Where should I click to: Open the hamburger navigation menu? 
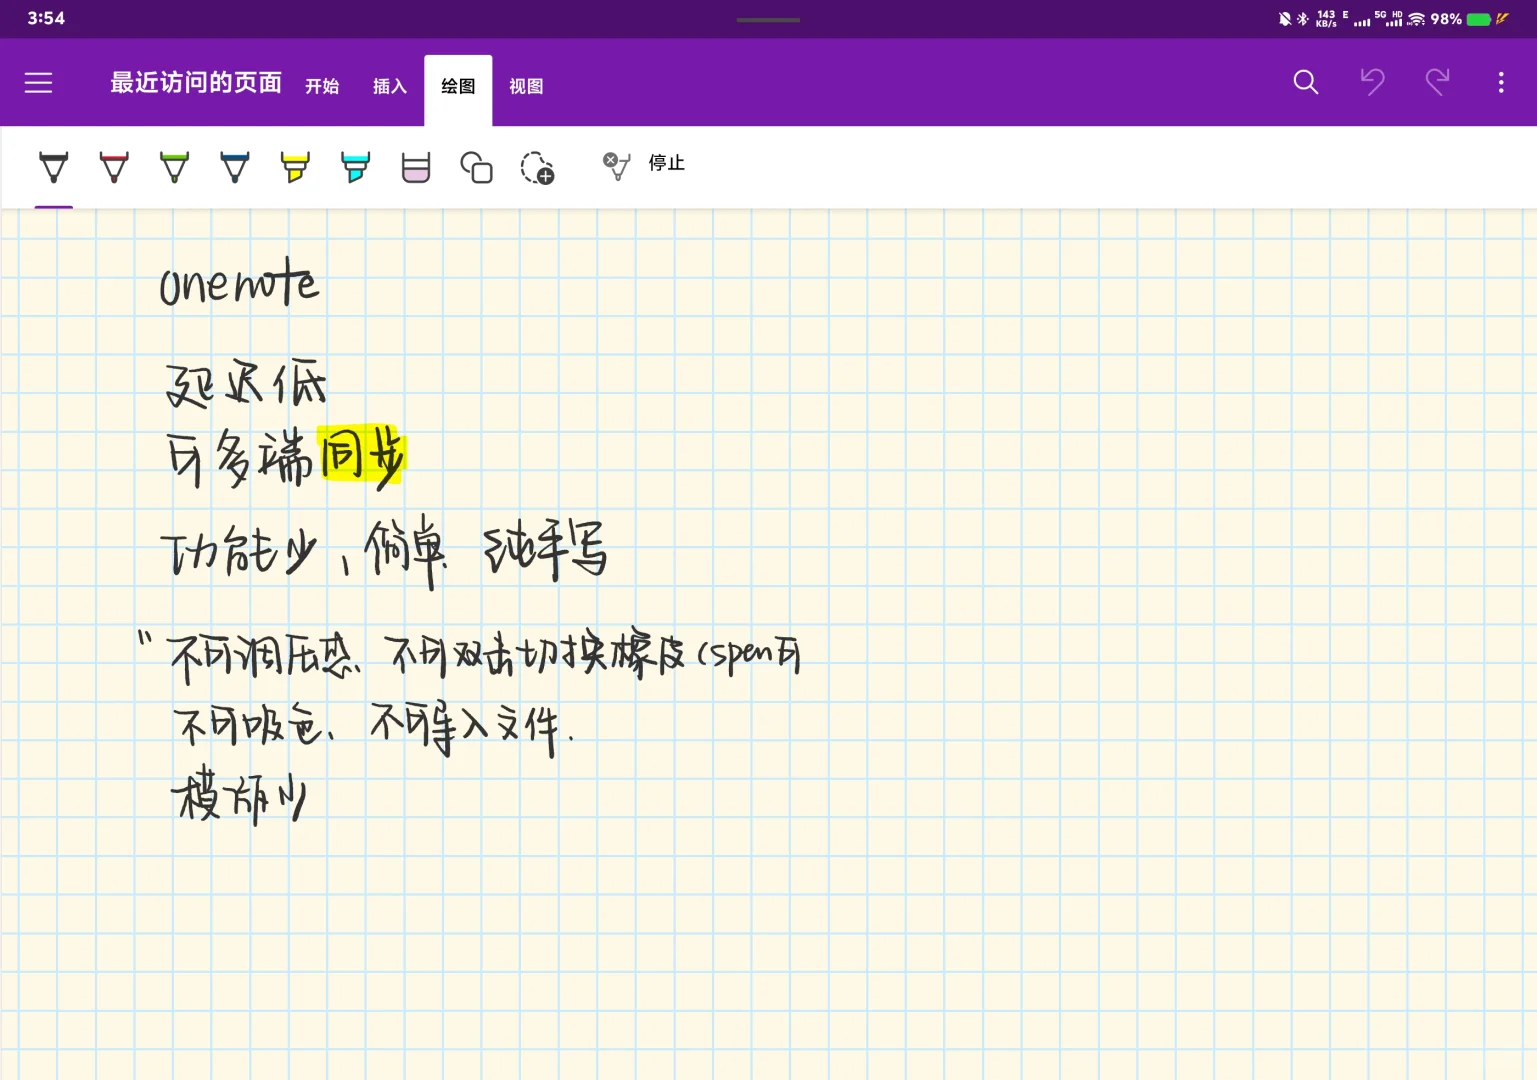coord(38,83)
